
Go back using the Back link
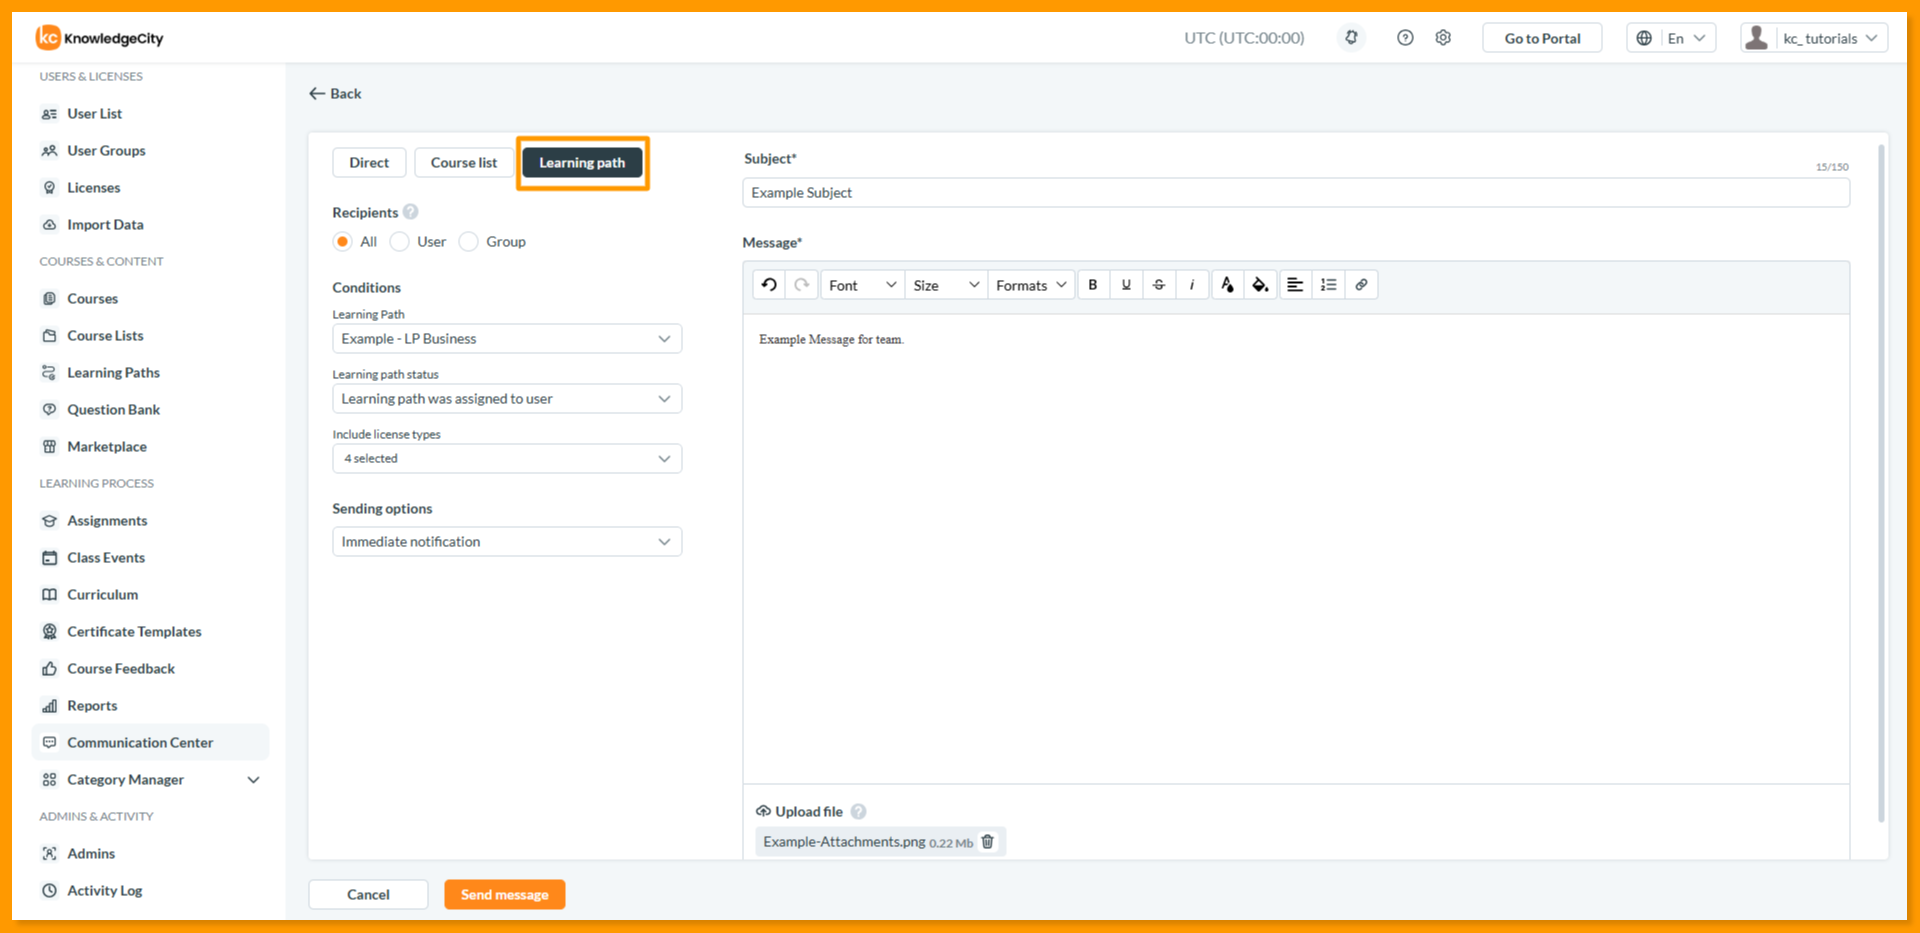coord(335,94)
